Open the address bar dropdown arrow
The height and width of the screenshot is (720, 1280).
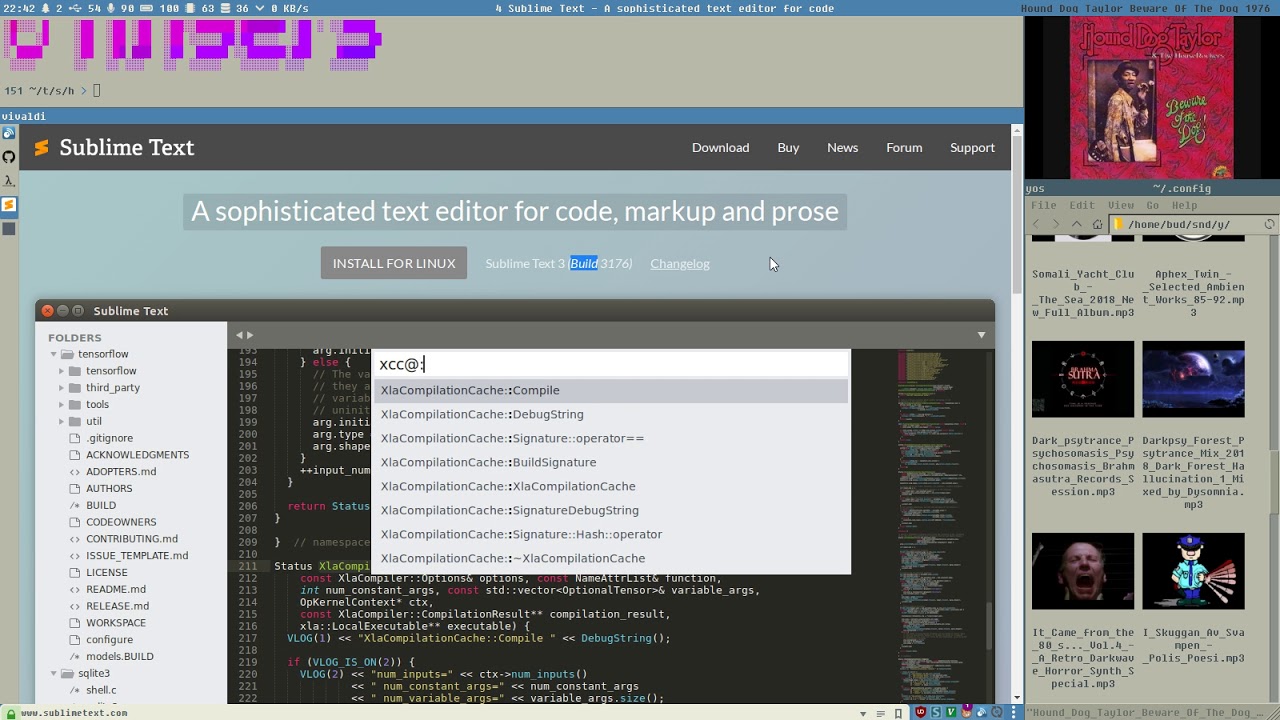(x=863, y=713)
